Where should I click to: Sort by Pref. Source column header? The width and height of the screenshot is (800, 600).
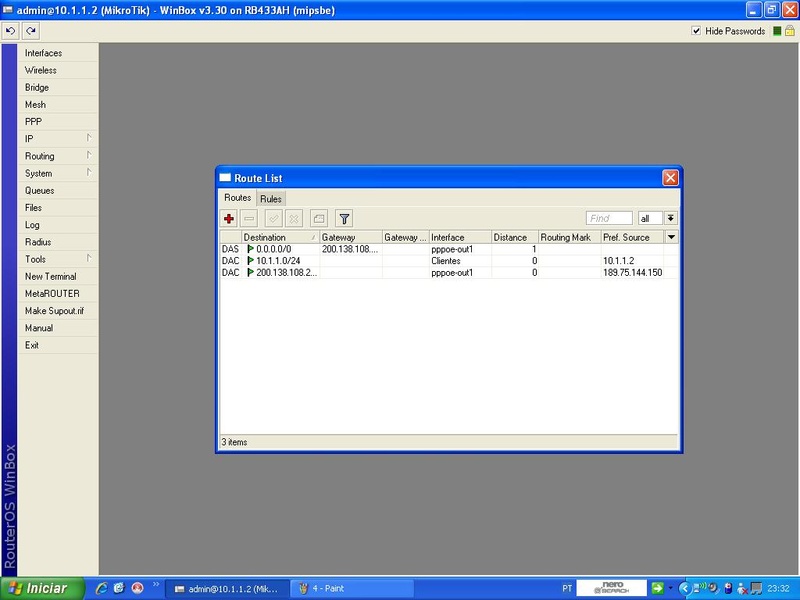pos(633,237)
